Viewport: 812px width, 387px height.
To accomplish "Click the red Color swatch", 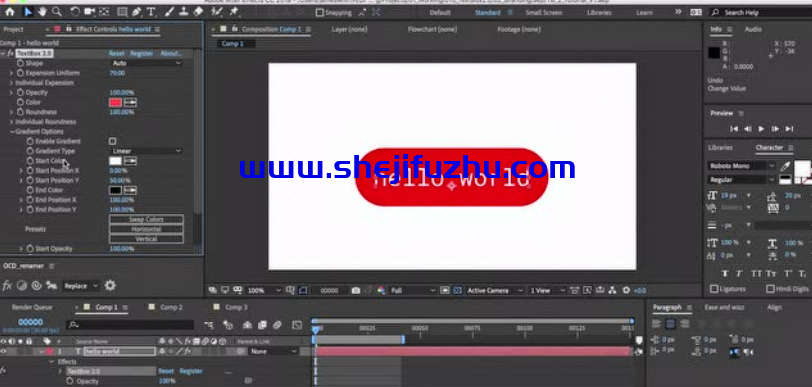I will pyautogui.click(x=115, y=103).
